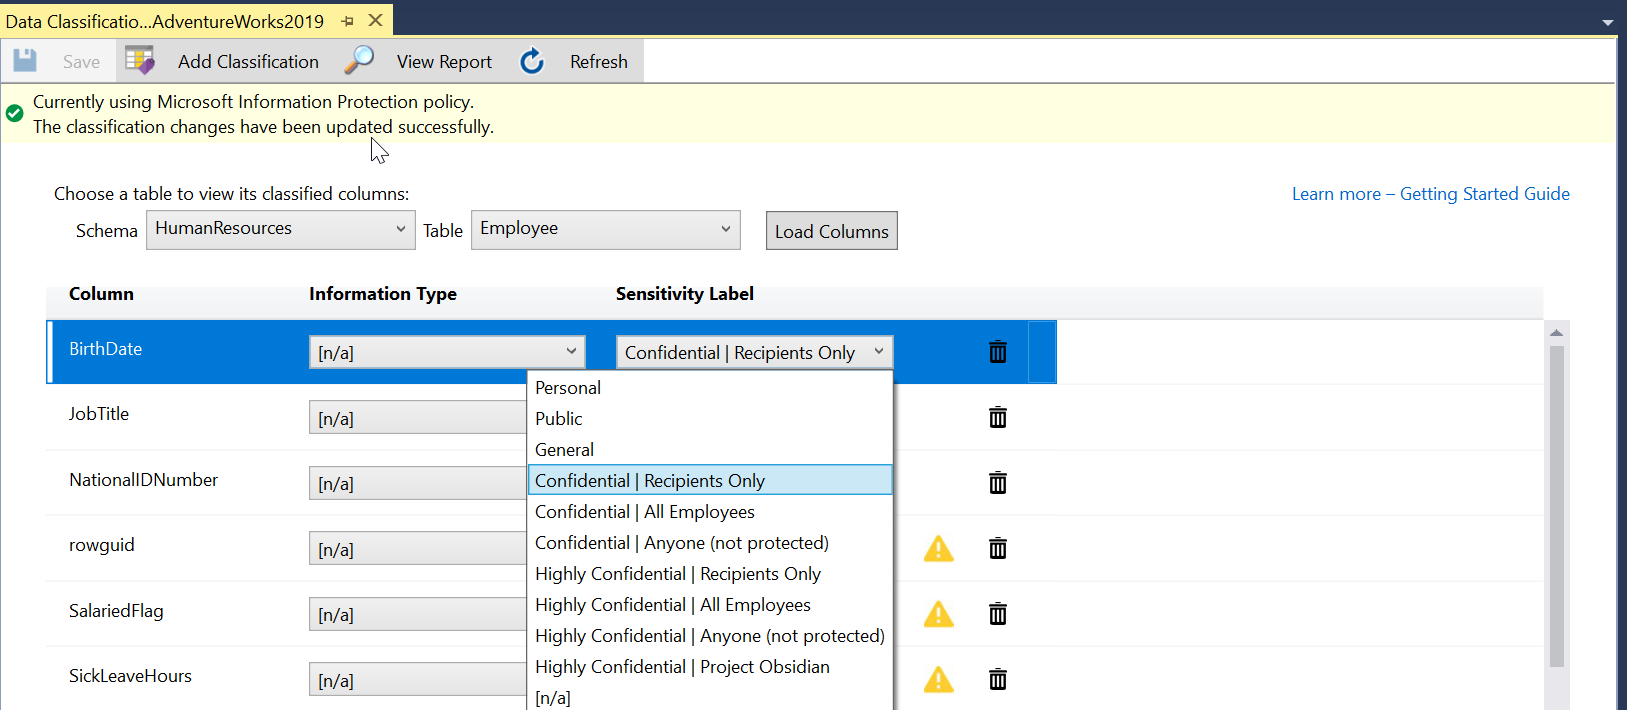1627x710 pixels.
Task: Click trash icon in SickLeaveHours row
Action: pos(997,680)
